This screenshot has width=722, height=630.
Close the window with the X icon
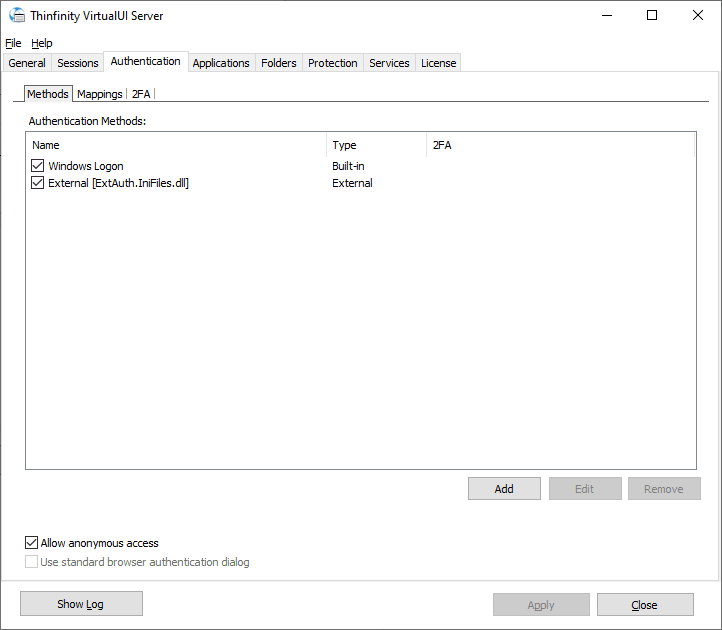coord(698,15)
